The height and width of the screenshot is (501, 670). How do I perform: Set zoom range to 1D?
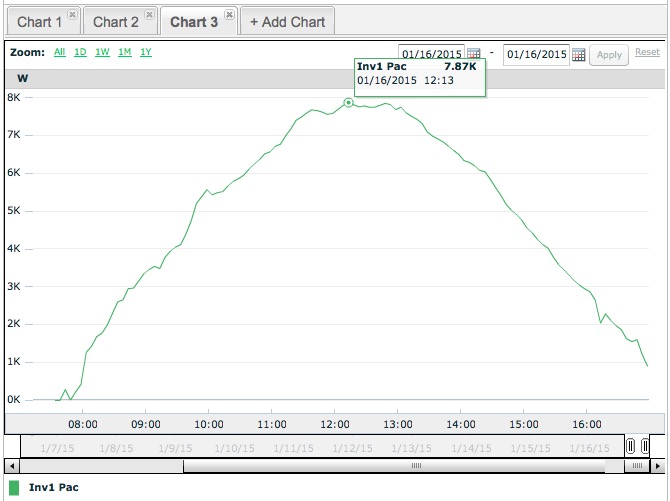click(x=80, y=52)
